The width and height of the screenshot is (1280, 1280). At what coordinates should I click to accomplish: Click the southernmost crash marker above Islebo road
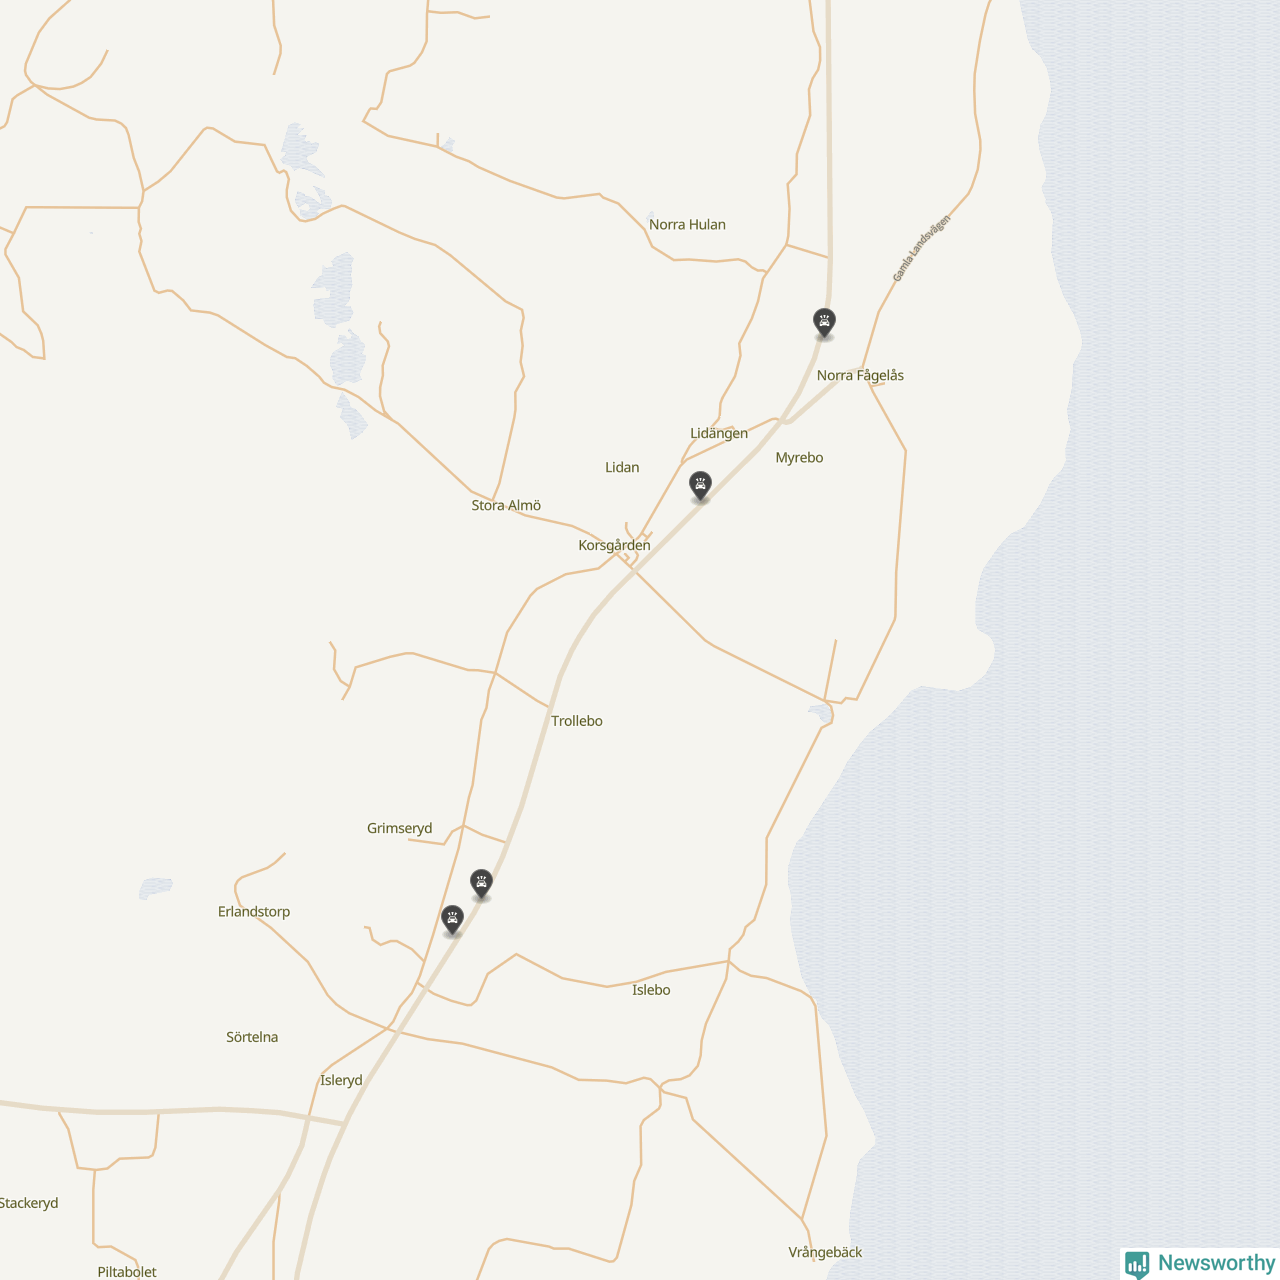tap(452, 920)
